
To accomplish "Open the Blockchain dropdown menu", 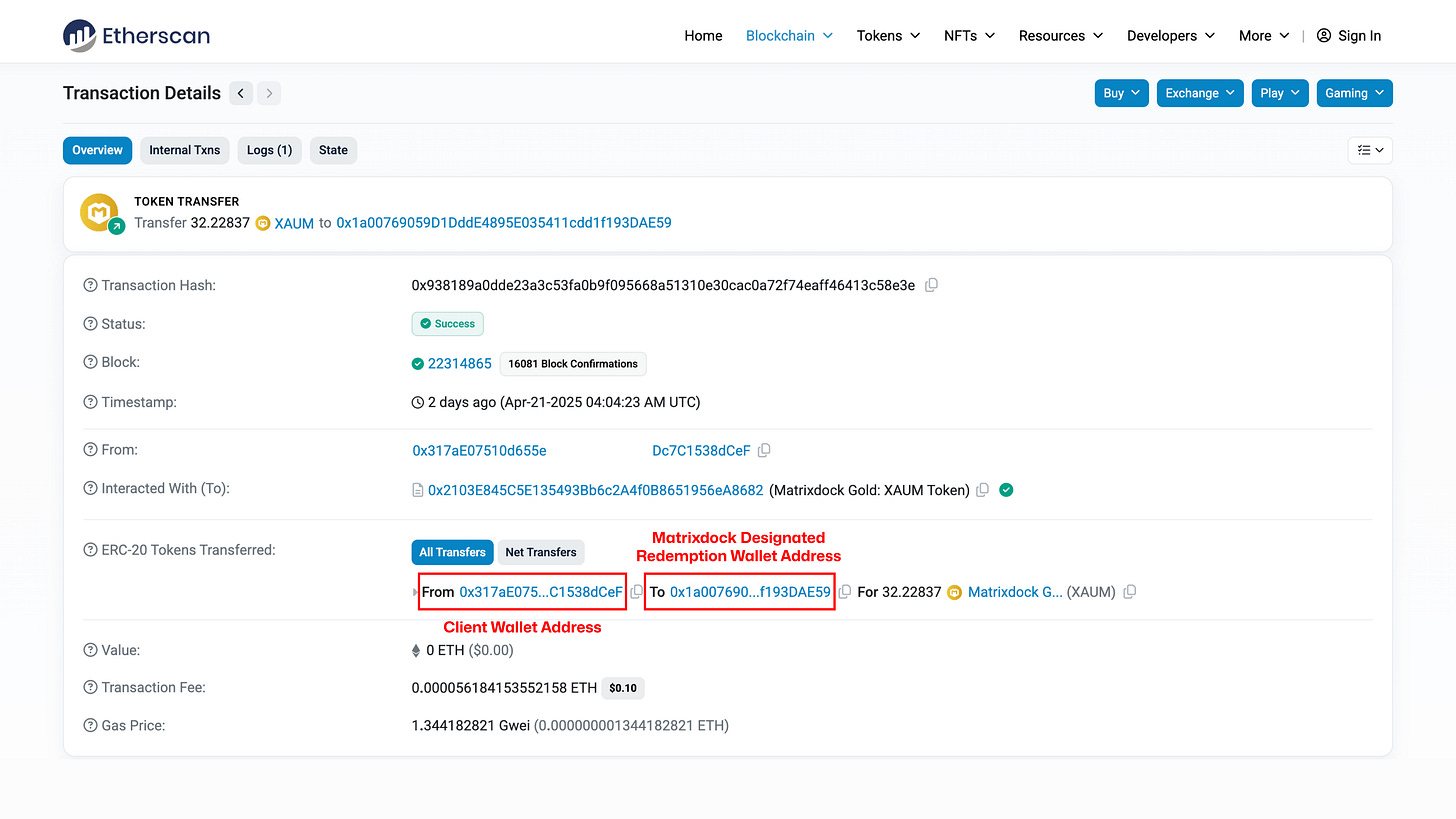I will 789,35.
